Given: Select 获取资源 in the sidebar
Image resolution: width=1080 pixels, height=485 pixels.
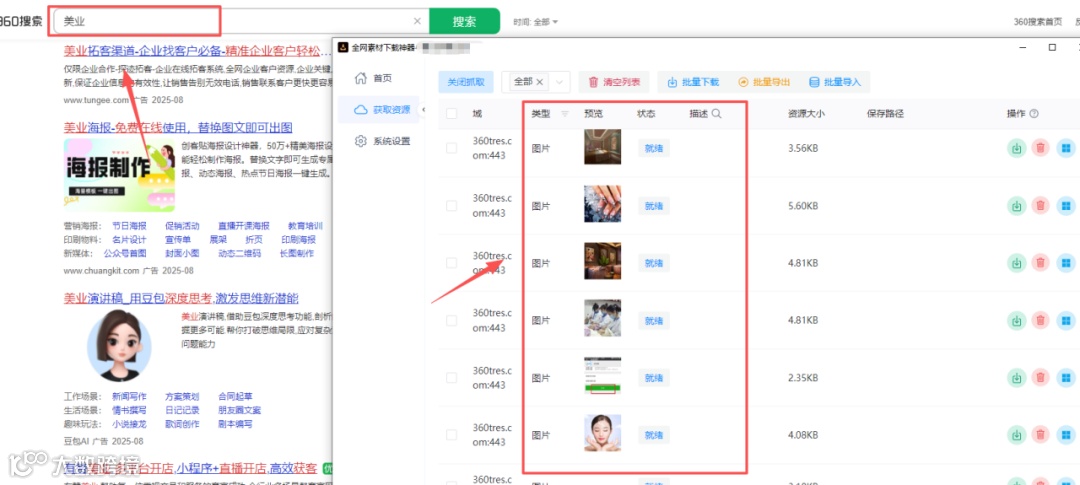Looking at the screenshot, I should click(381, 110).
